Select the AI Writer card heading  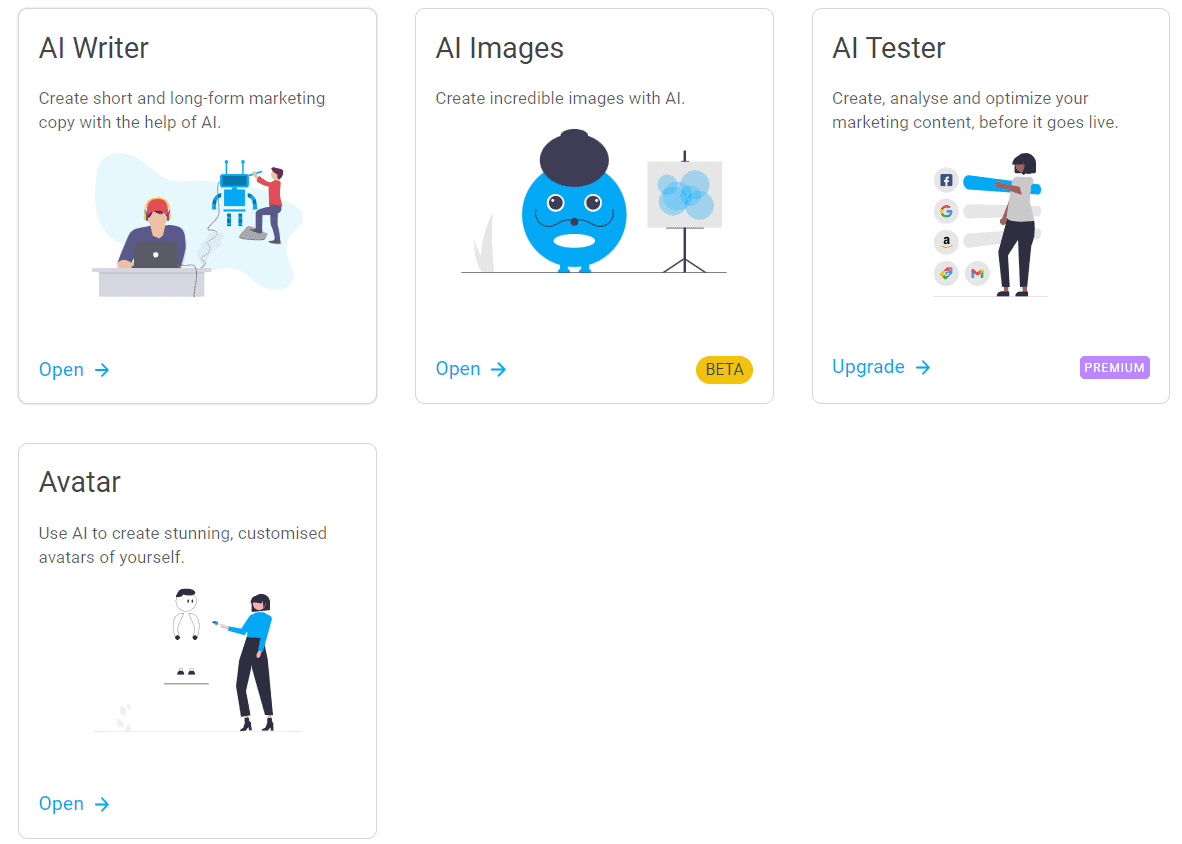pyautogui.click(x=94, y=48)
